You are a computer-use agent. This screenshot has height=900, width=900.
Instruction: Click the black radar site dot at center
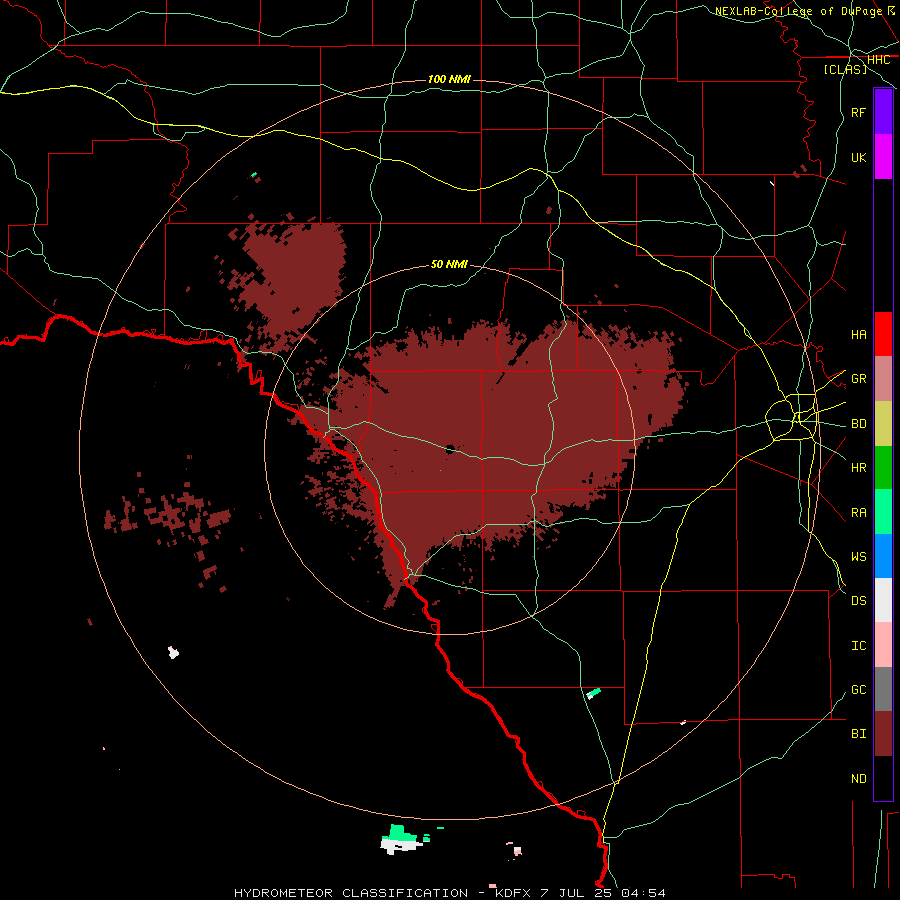pos(450,449)
